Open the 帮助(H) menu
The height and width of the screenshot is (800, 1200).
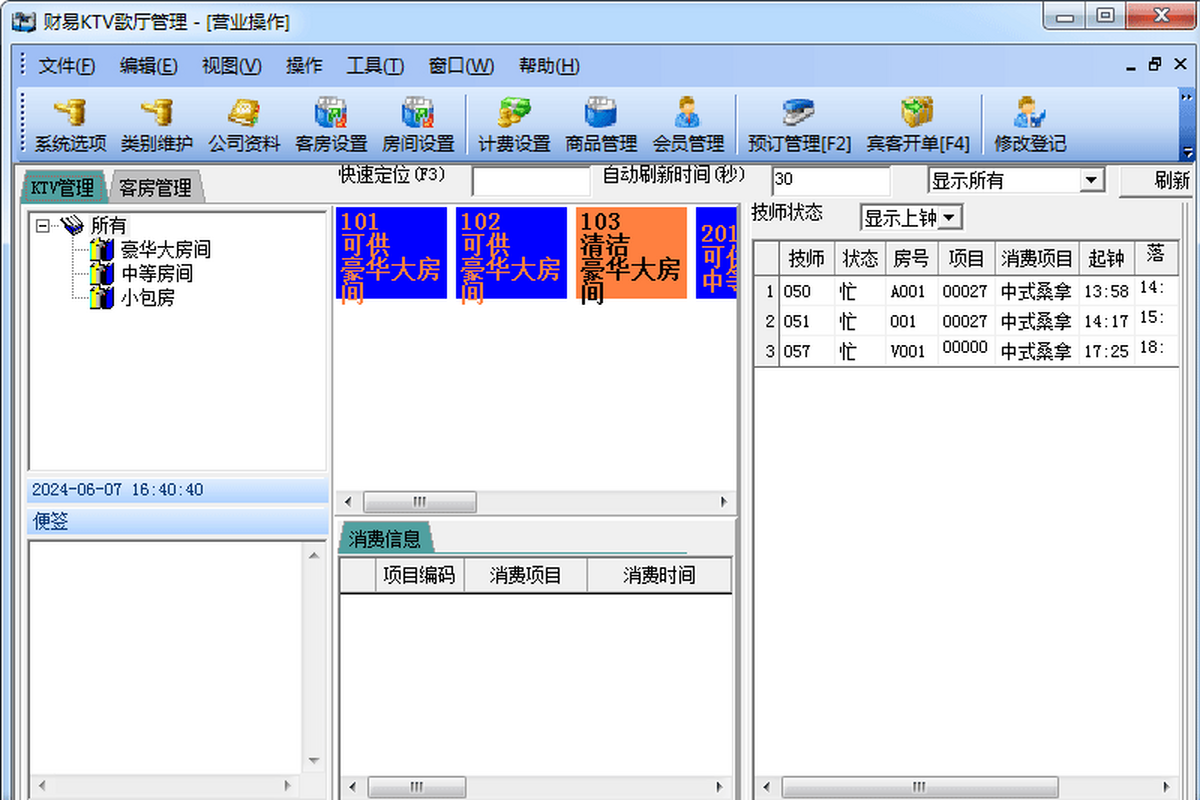pyautogui.click(x=548, y=66)
